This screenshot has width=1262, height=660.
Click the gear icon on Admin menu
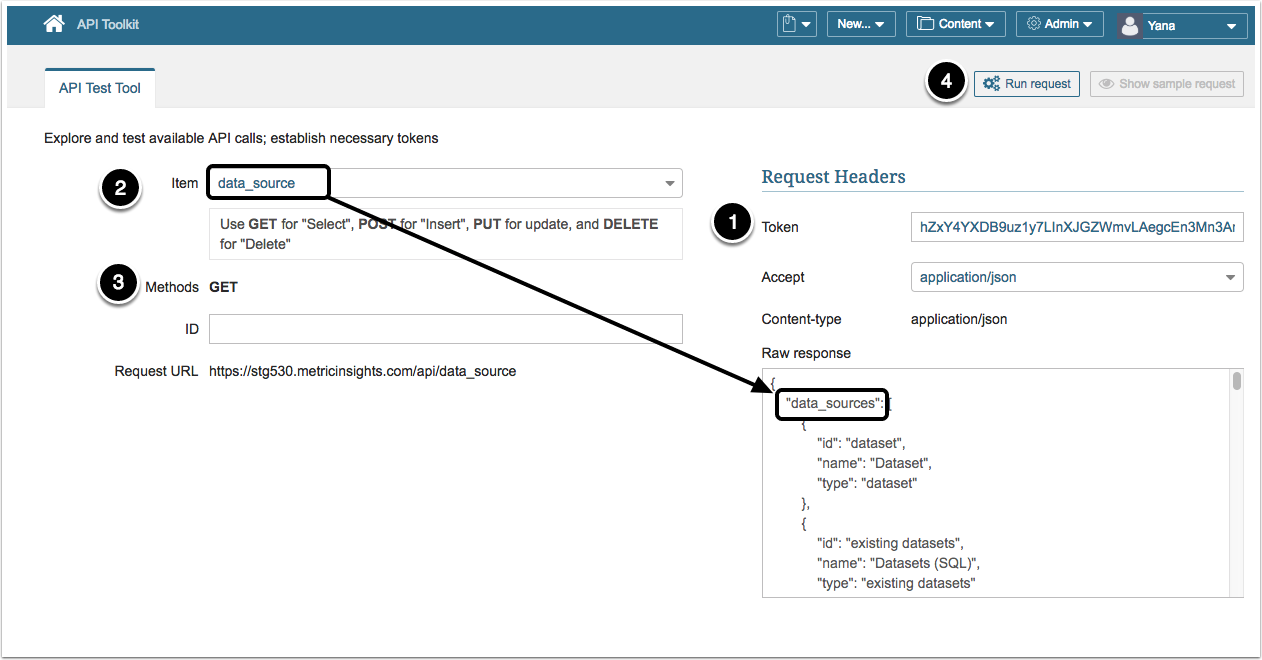point(1034,24)
